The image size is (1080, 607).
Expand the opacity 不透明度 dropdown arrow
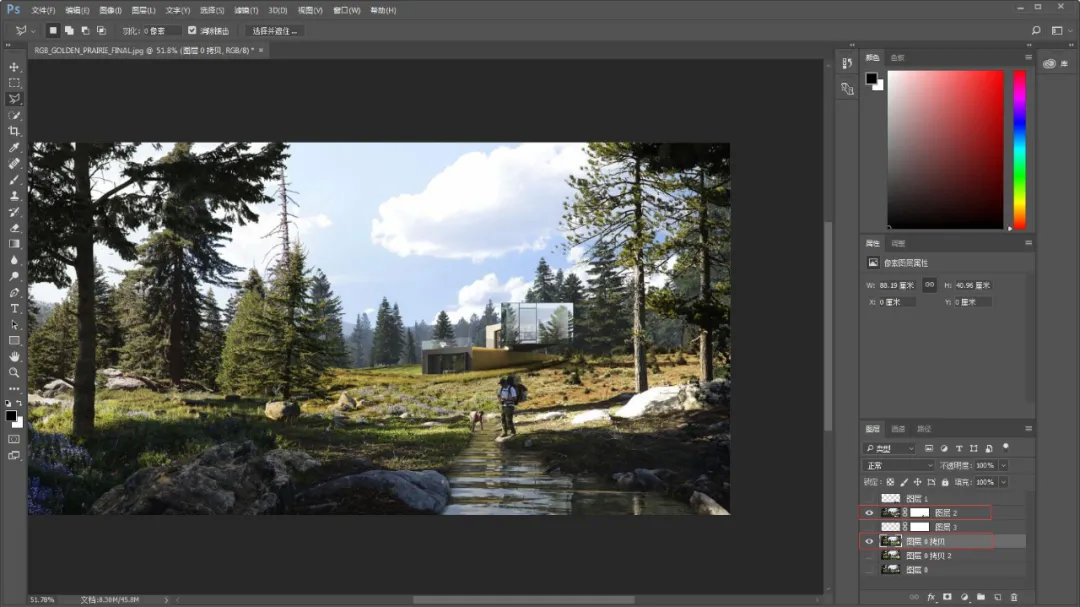coord(1003,465)
